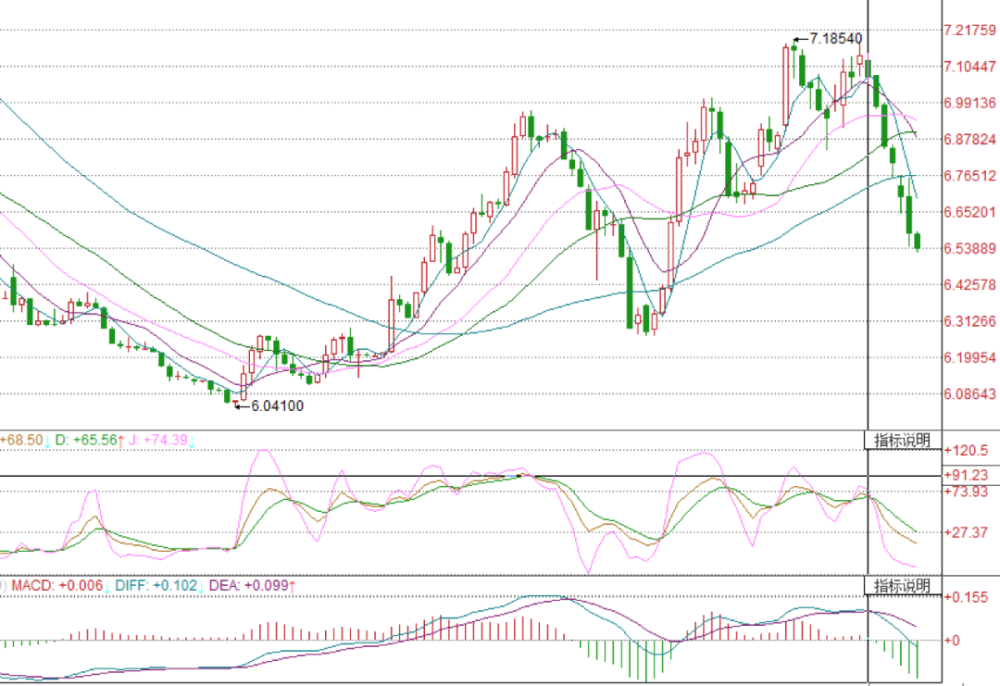Click the KDJ panel's 指标说明 button
The height and width of the screenshot is (686, 1000).
coord(902,440)
